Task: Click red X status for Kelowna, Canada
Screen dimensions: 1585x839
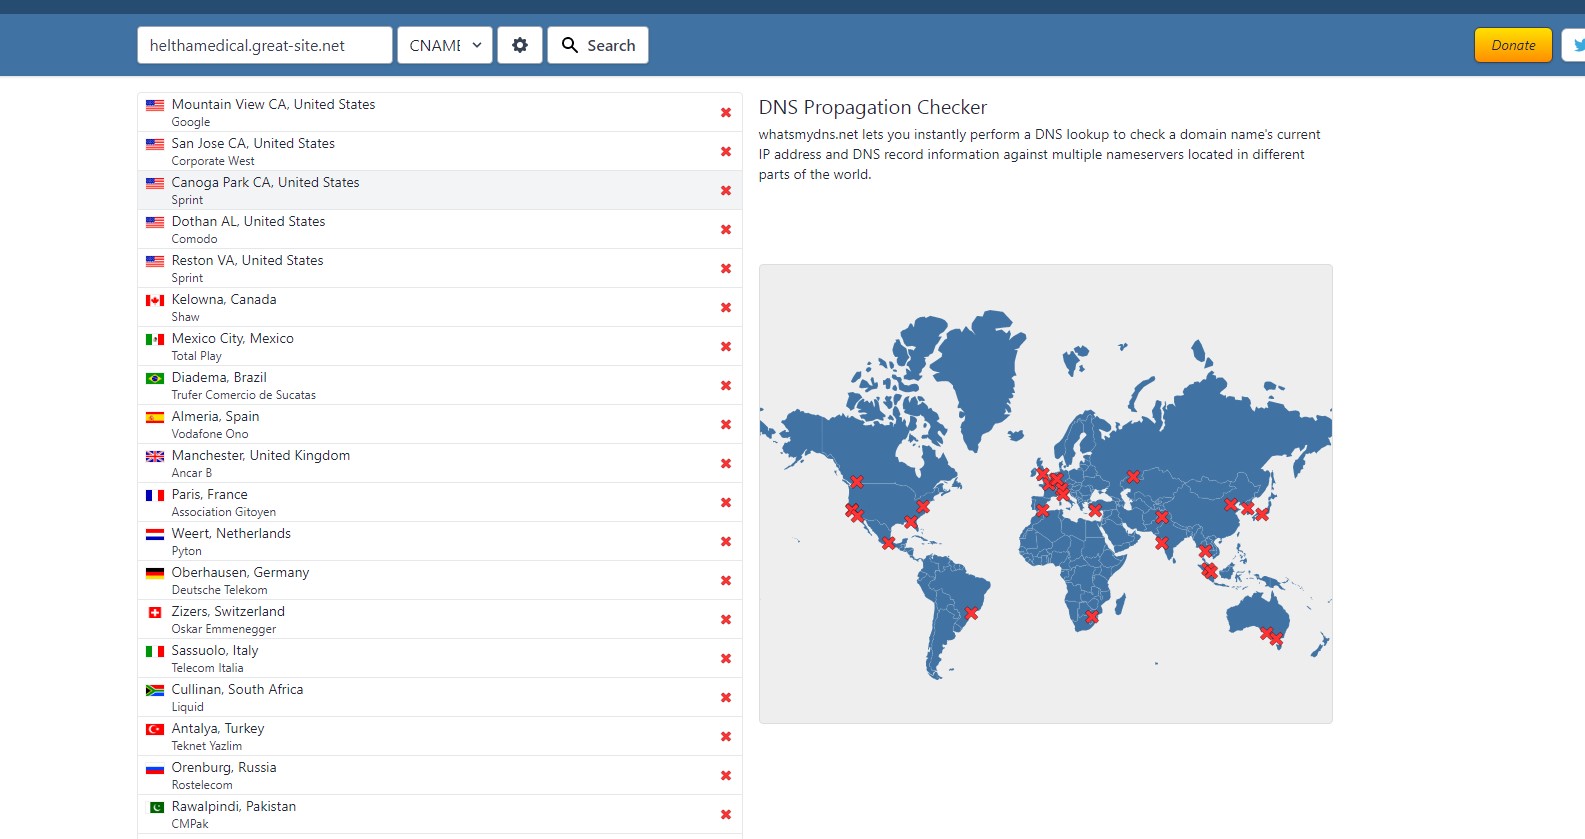Action: point(726,308)
